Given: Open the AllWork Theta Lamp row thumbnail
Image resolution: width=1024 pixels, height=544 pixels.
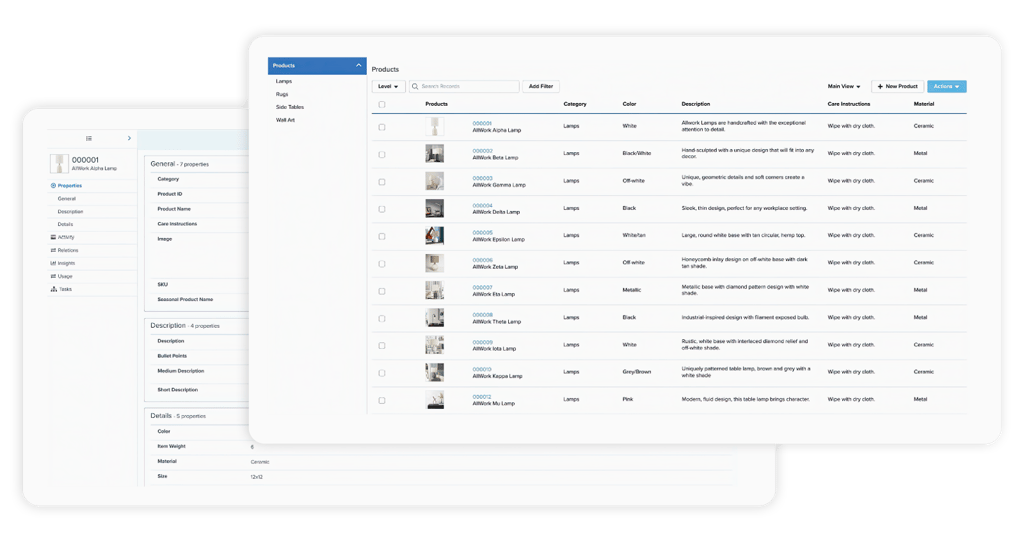Looking at the screenshot, I should tap(434, 317).
